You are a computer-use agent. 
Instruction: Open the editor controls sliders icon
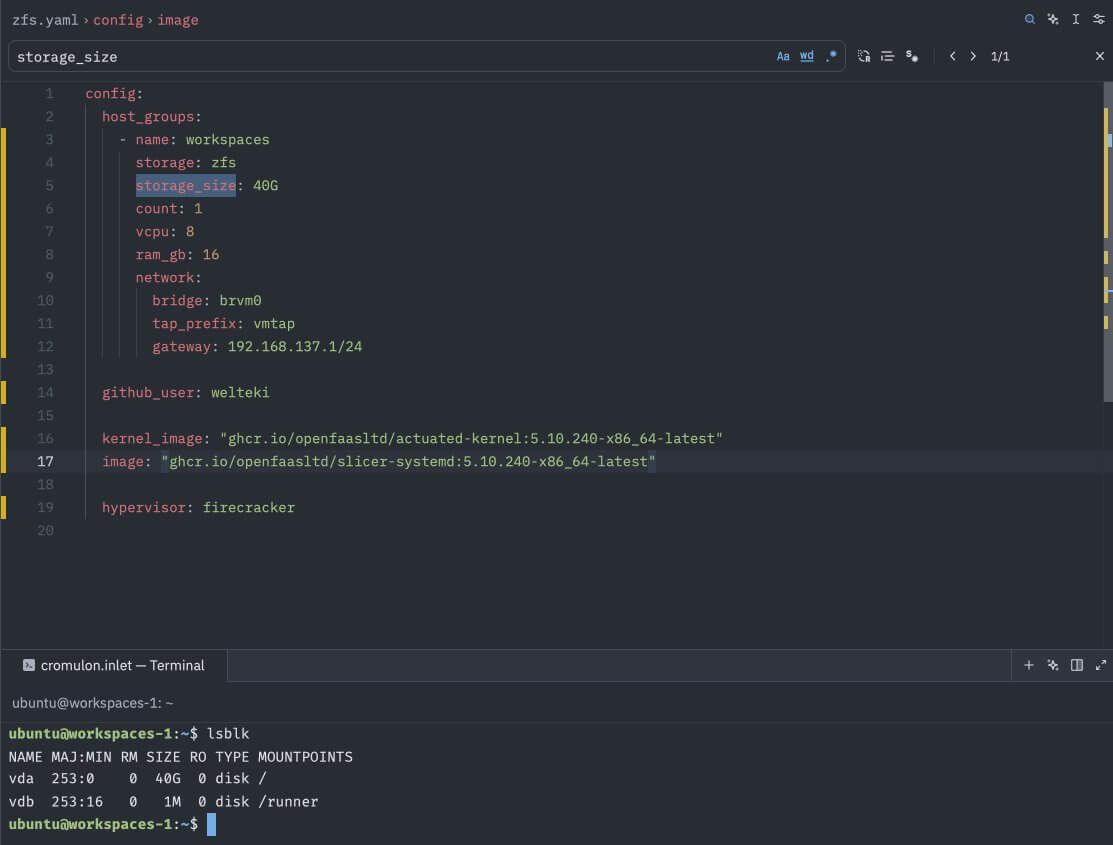point(1099,19)
